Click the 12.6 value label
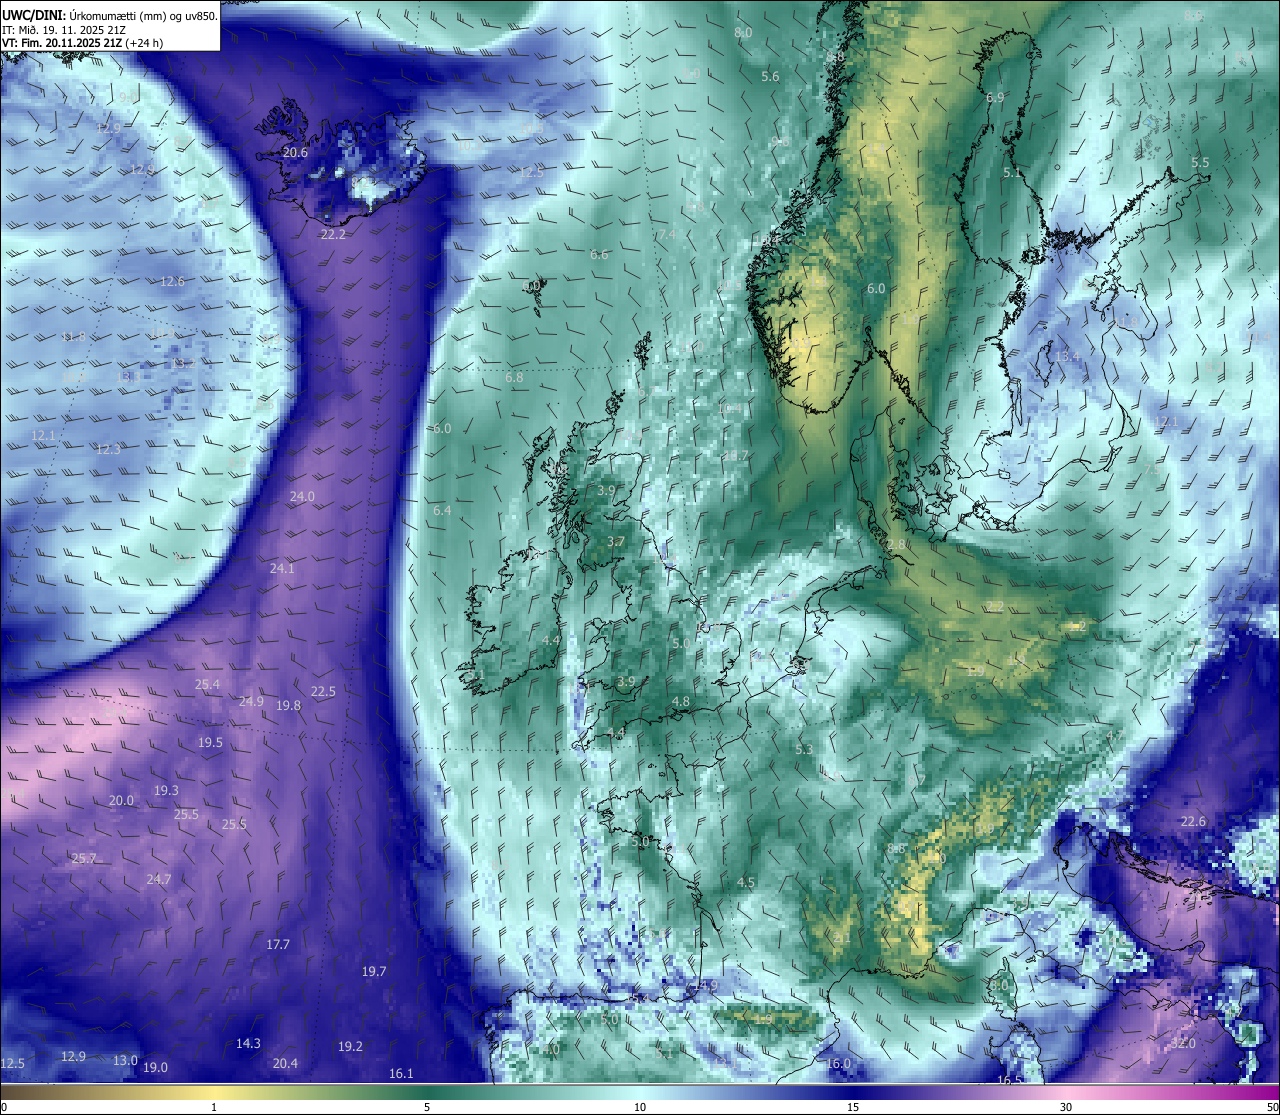Image resolution: width=1280 pixels, height=1115 pixels. coord(173,281)
